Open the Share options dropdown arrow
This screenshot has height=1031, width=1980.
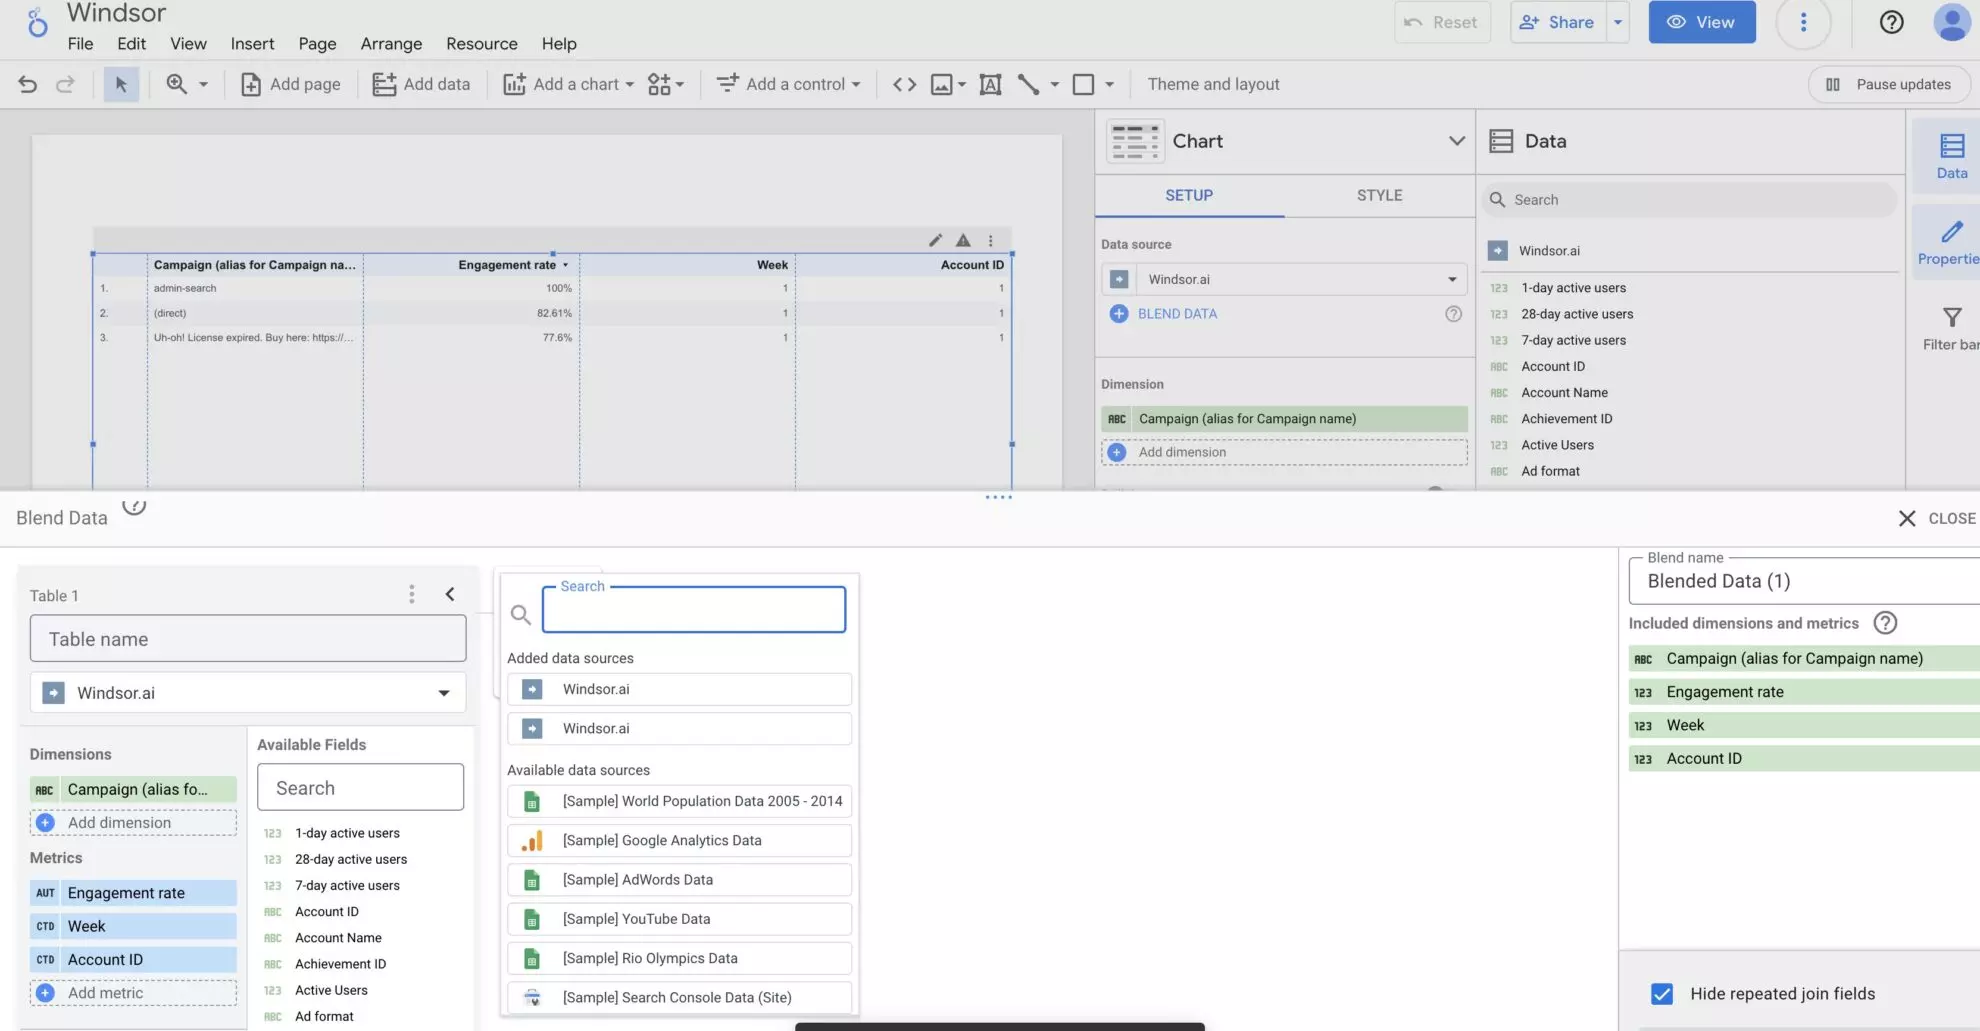(1618, 22)
